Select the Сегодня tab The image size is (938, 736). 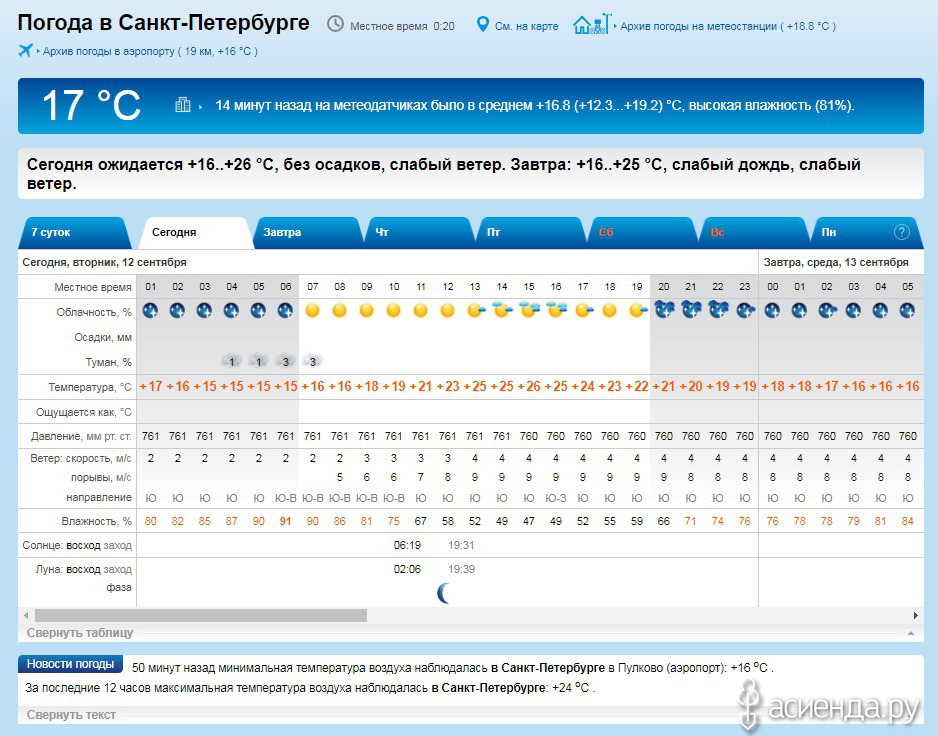[196, 233]
